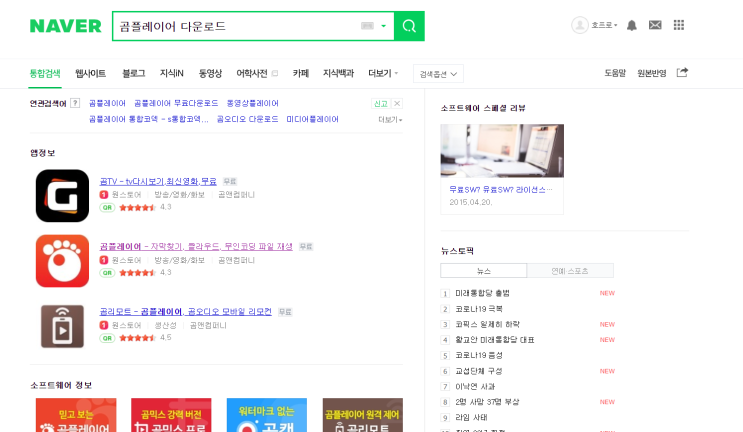This screenshot has width=743, height=432.
Task: Open the username account dropdown
Action: [x=604, y=25]
